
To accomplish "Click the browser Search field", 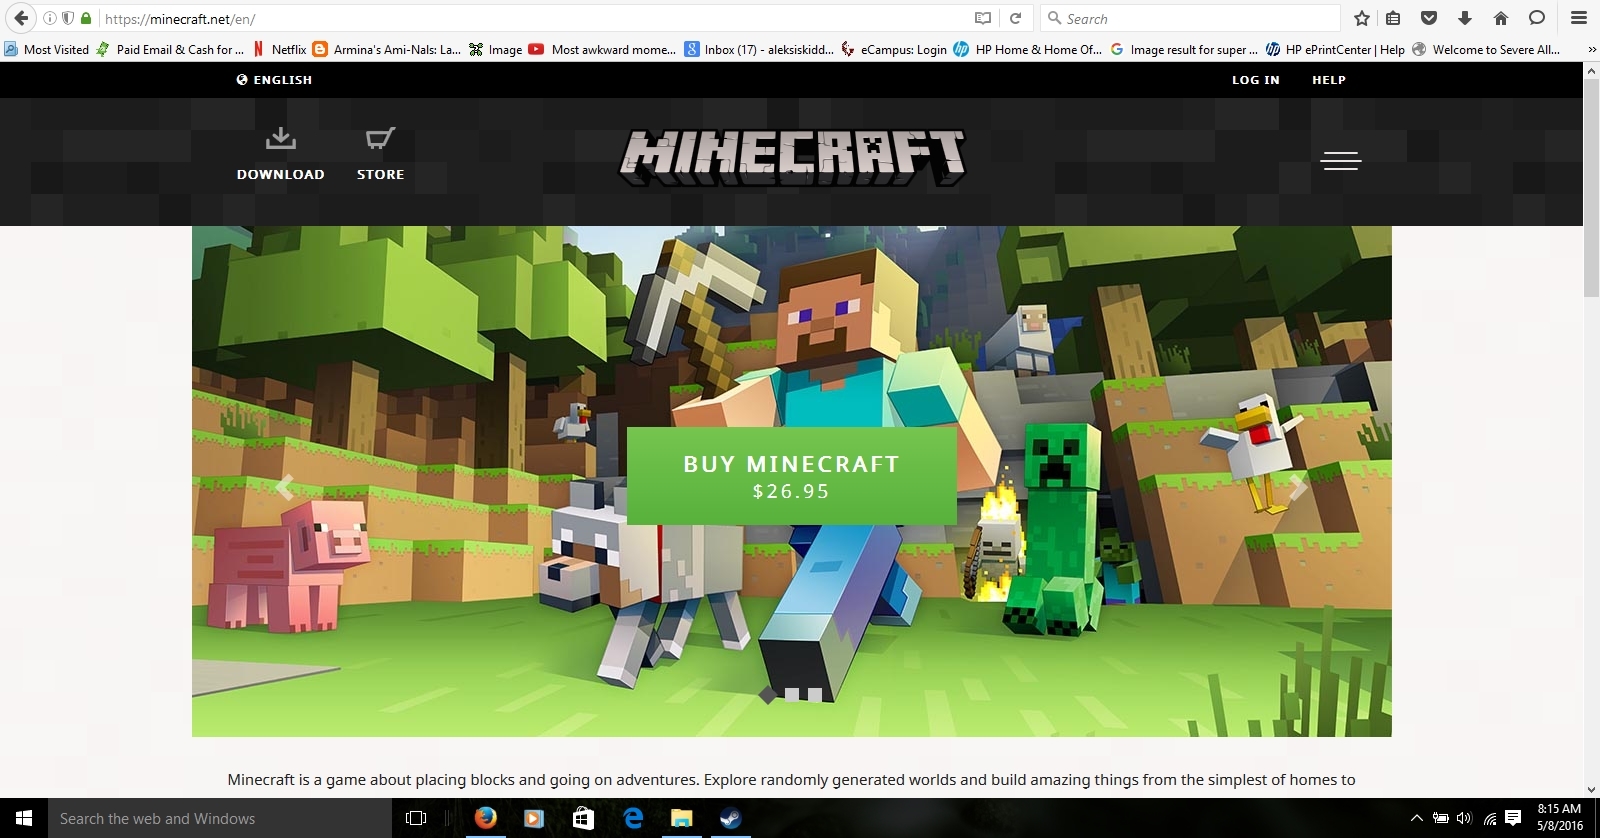I will tap(1190, 18).
